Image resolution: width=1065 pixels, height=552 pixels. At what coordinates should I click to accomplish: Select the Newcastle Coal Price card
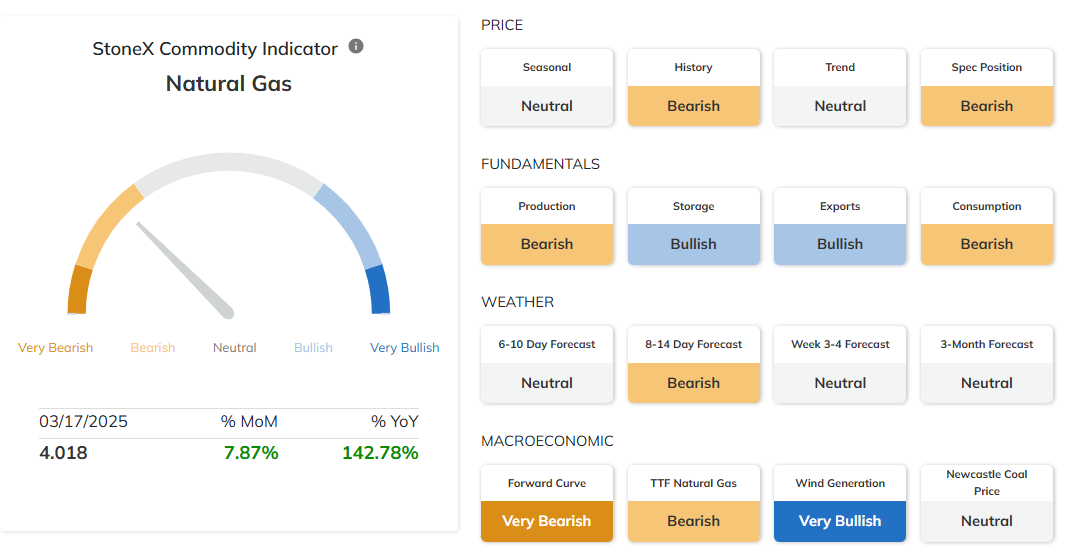click(x=987, y=503)
